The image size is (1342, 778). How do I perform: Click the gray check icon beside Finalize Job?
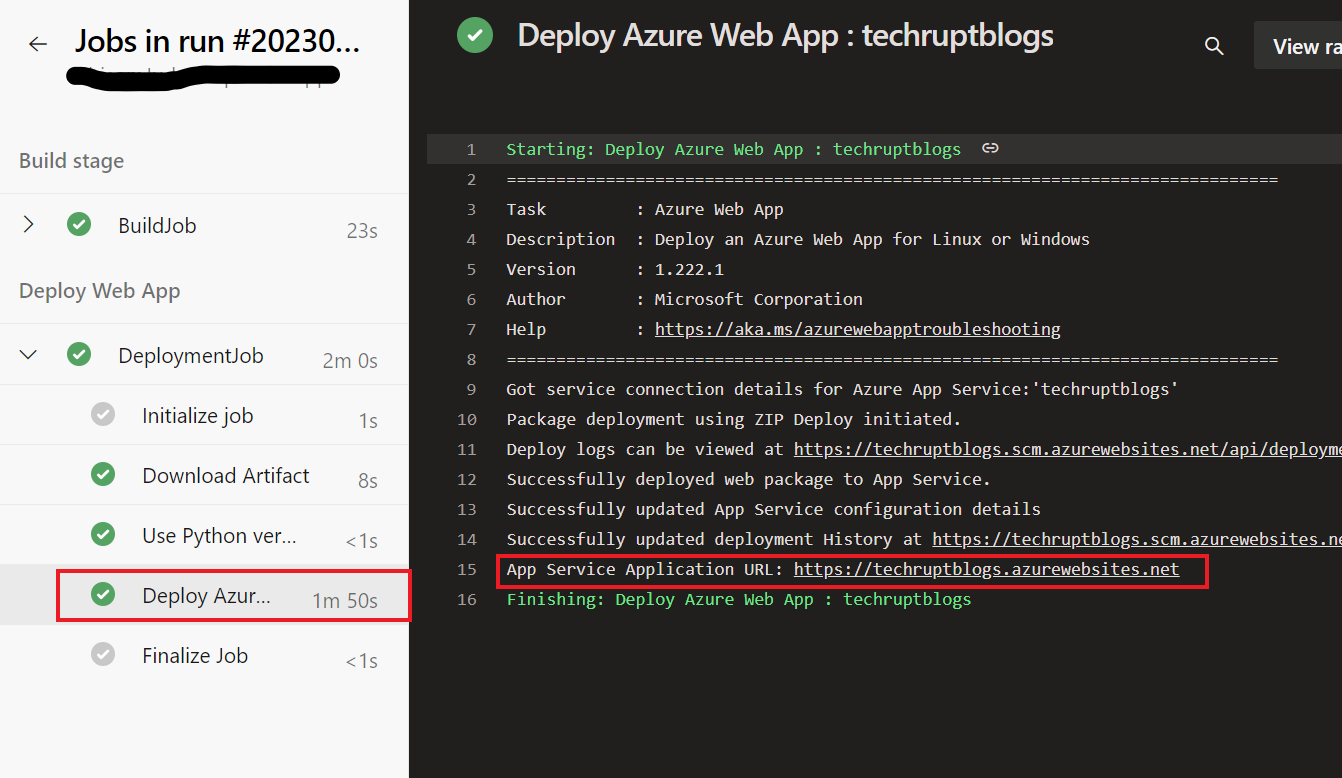(103, 654)
